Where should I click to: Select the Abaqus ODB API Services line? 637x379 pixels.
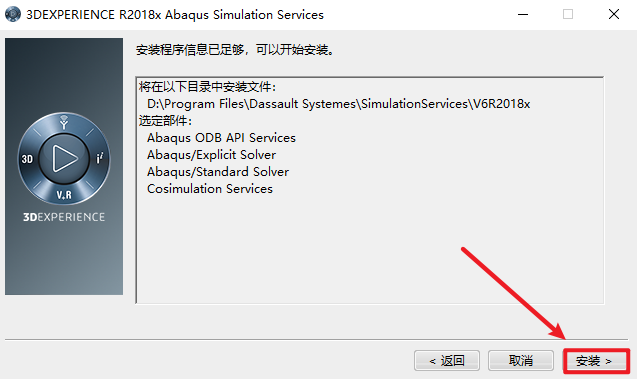tap(221, 138)
